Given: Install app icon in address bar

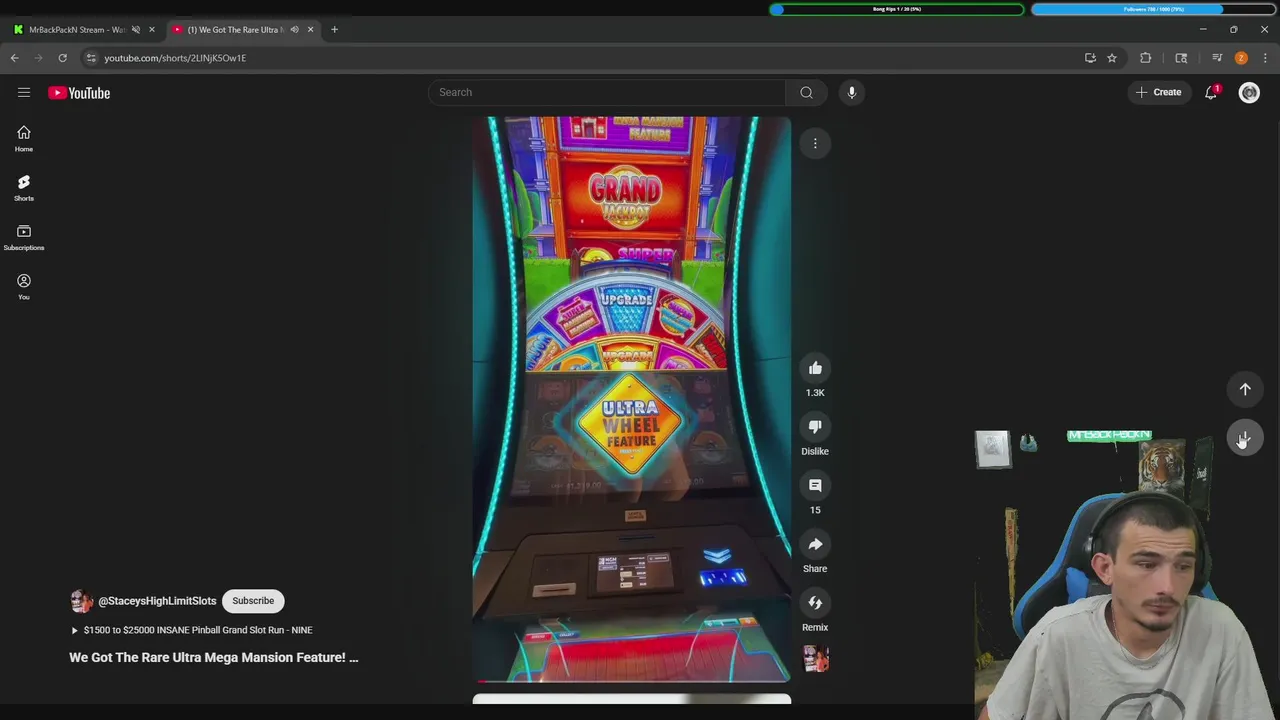Looking at the screenshot, I should point(1090,58).
